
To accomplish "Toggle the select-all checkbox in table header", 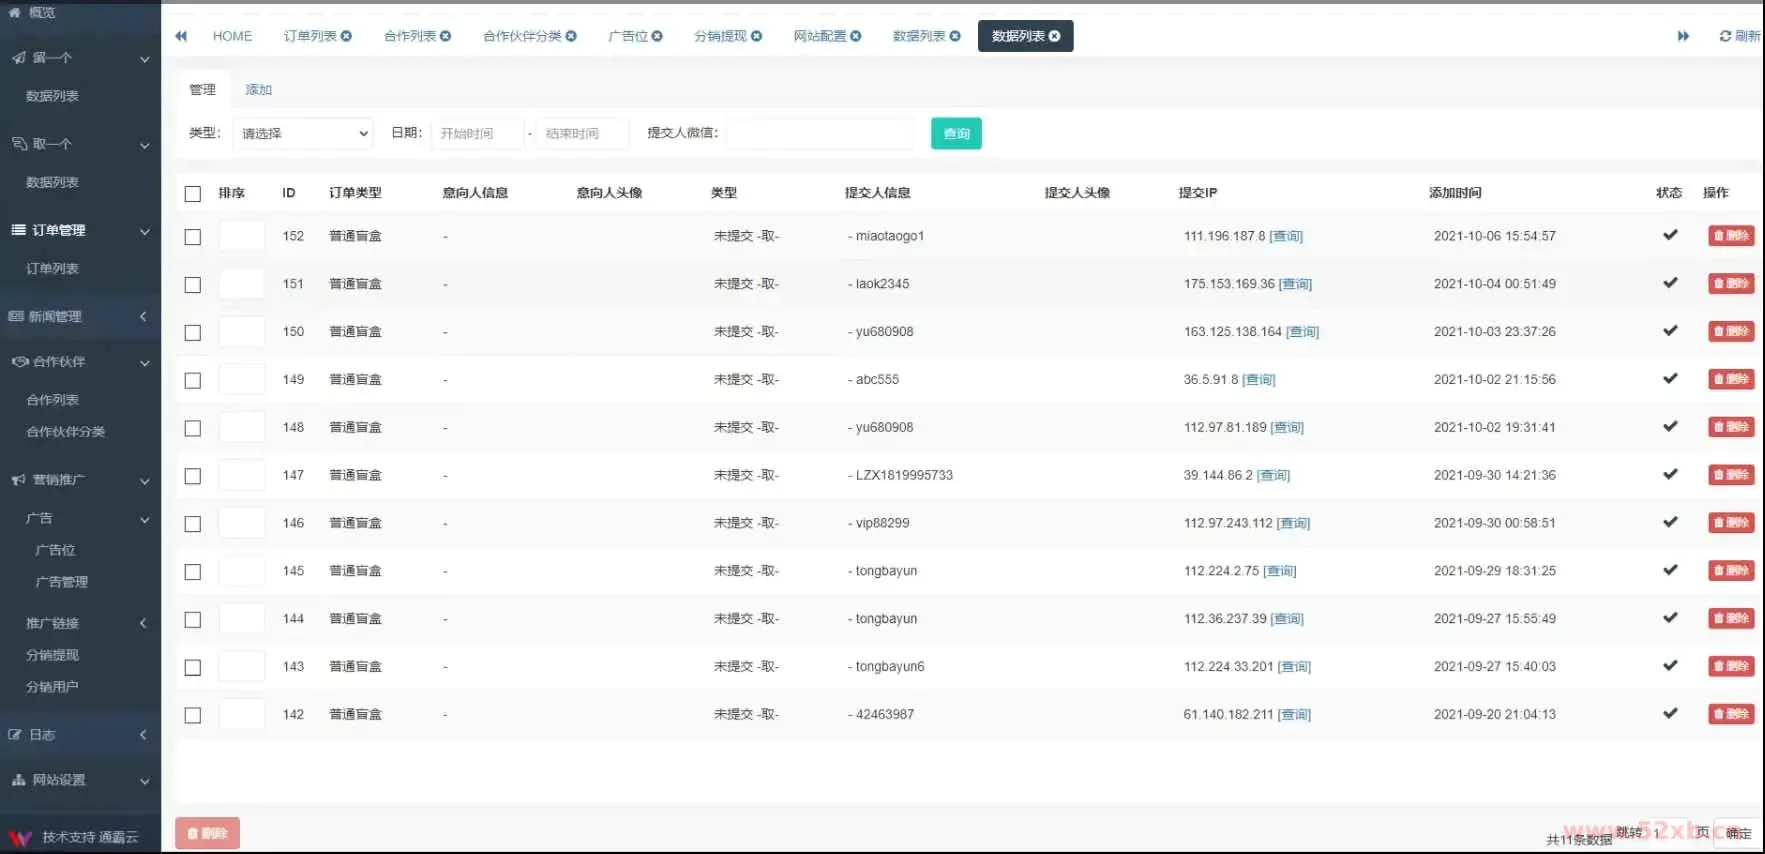I will (x=193, y=194).
